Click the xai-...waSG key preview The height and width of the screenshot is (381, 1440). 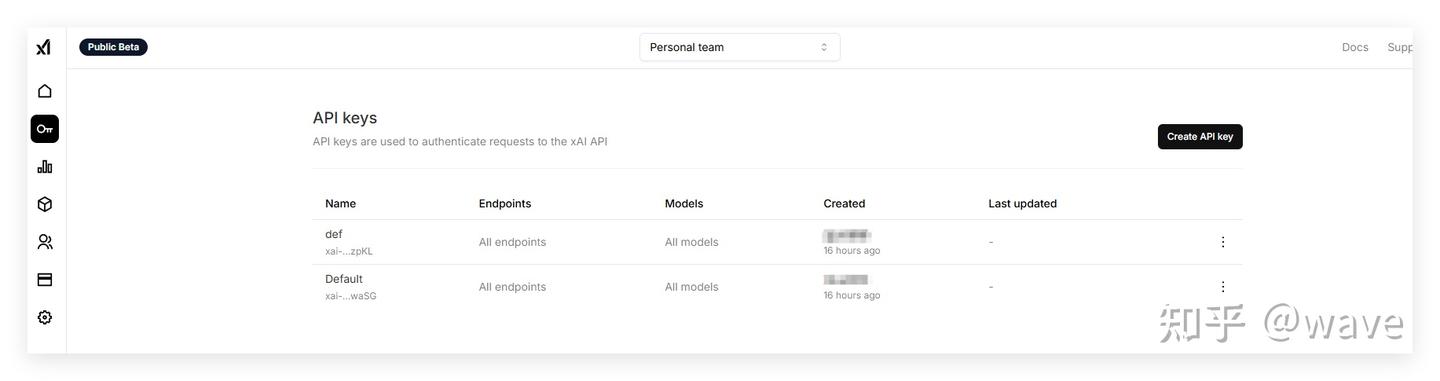tap(351, 296)
